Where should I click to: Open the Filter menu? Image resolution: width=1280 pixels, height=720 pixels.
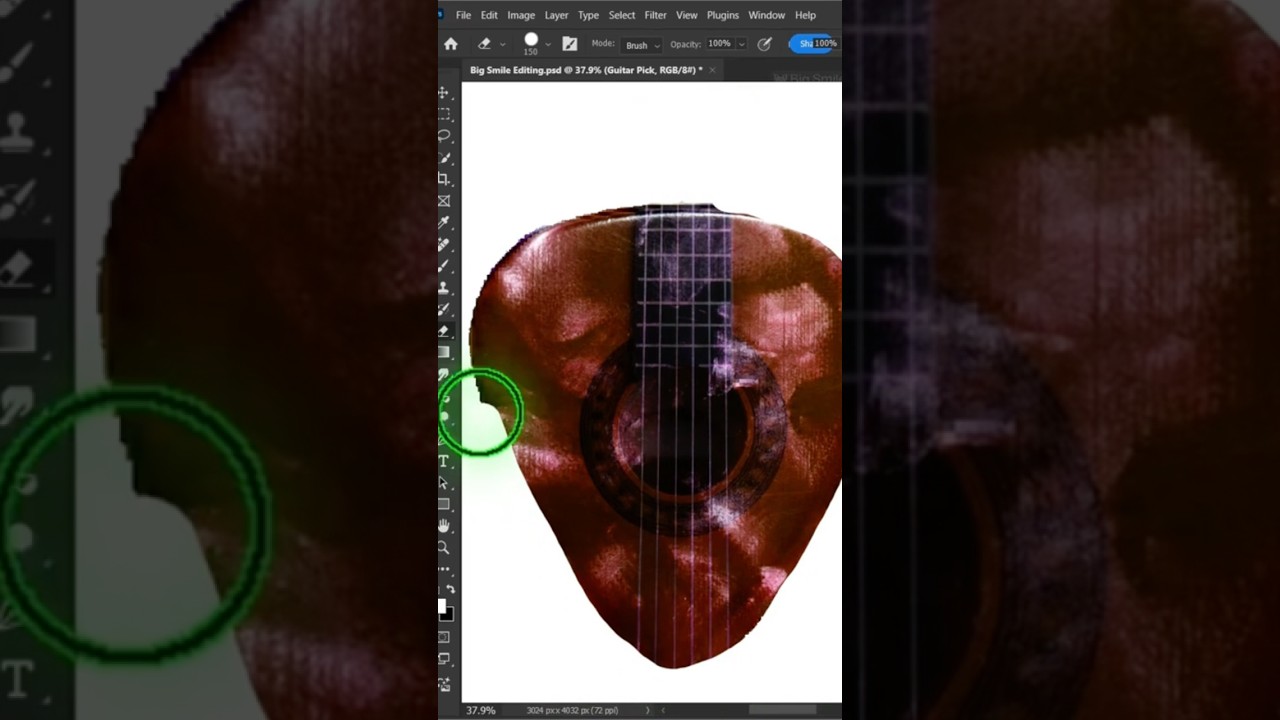656,15
